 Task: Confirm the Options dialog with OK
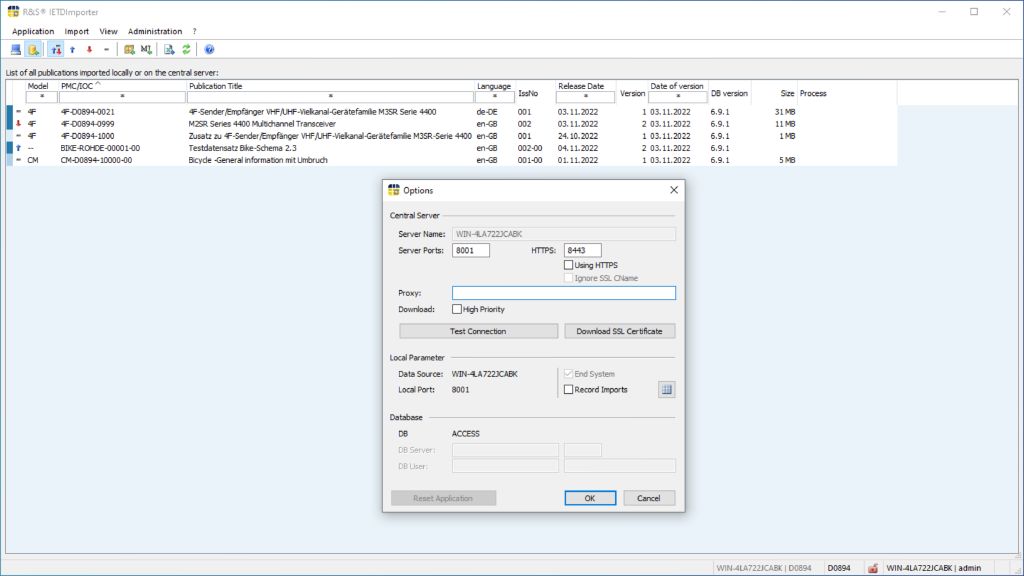[590, 498]
